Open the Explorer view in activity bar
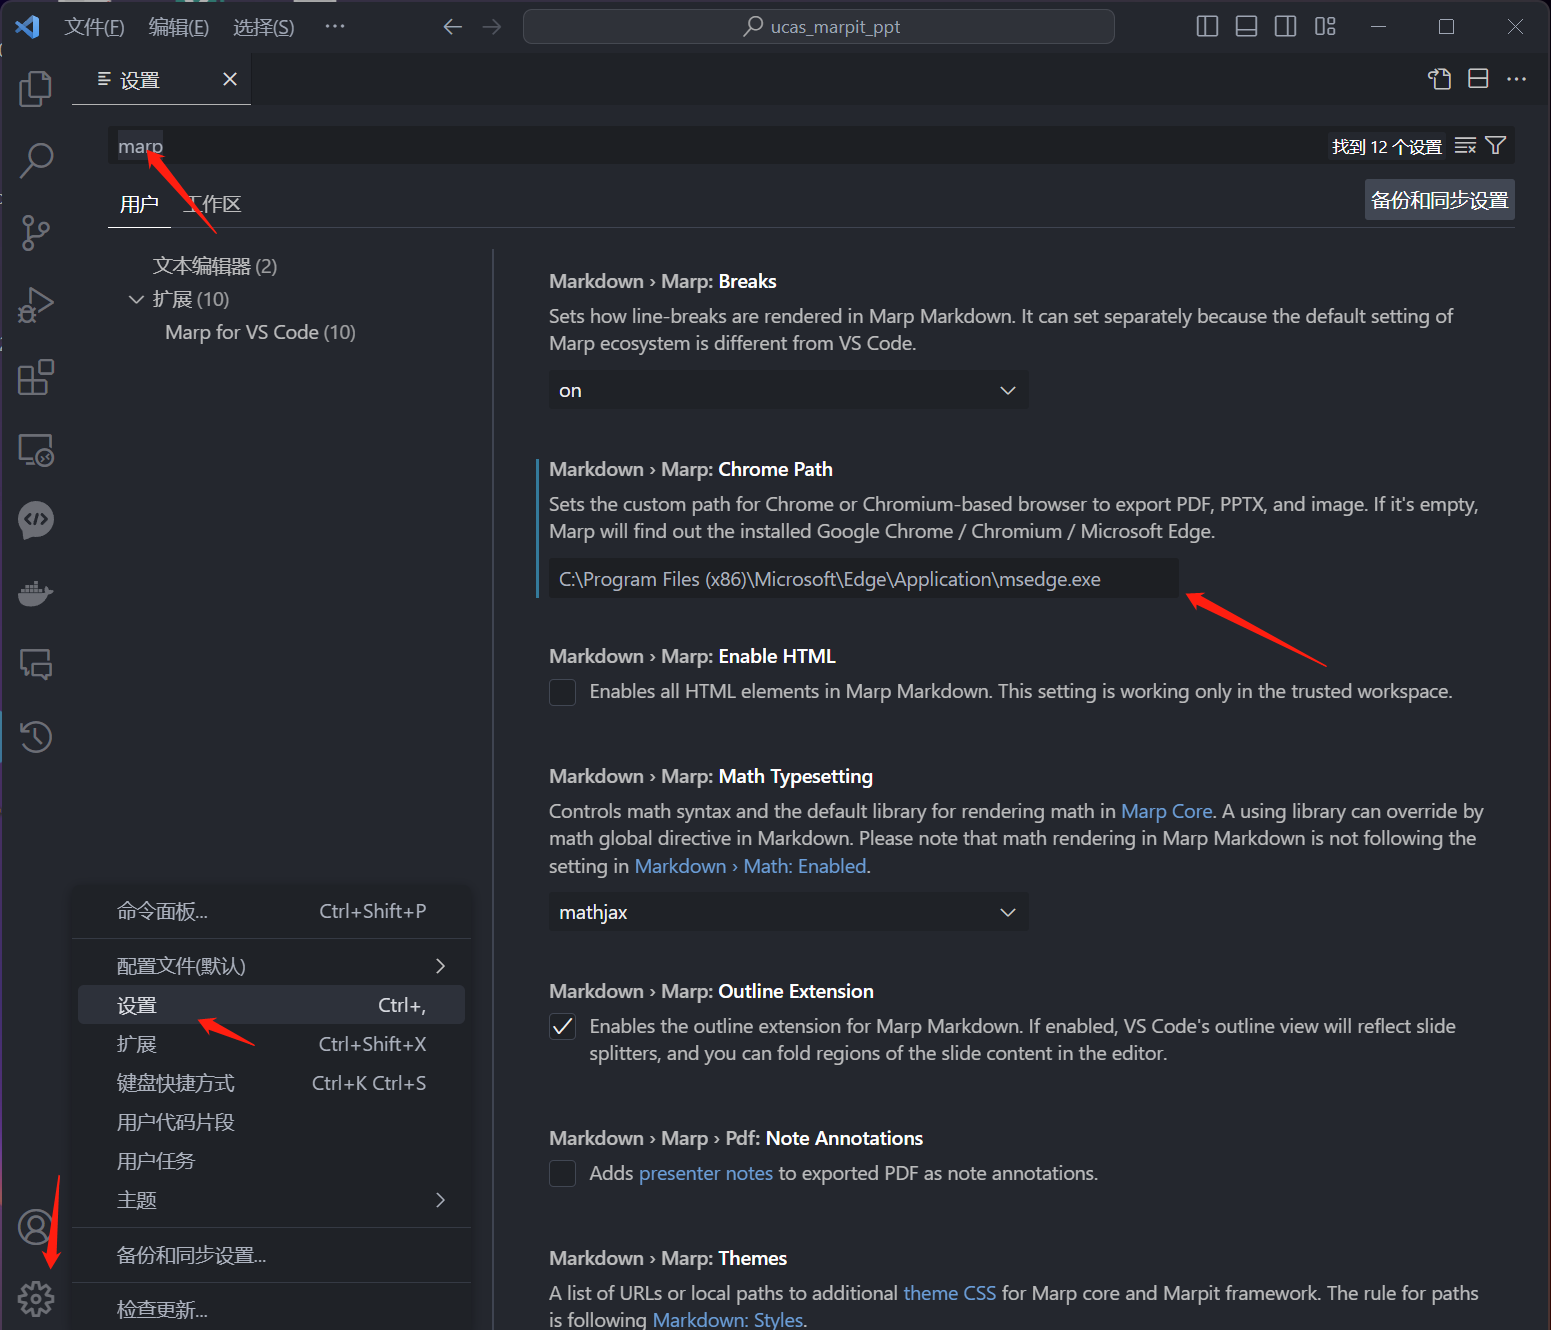Screen dimensions: 1551x1330 pyautogui.click(x=36, y=88)
